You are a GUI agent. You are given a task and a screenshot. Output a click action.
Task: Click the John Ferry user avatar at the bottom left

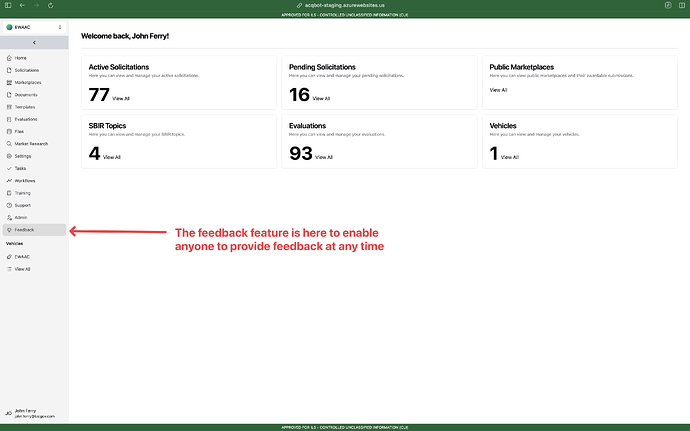pos(8,413)
